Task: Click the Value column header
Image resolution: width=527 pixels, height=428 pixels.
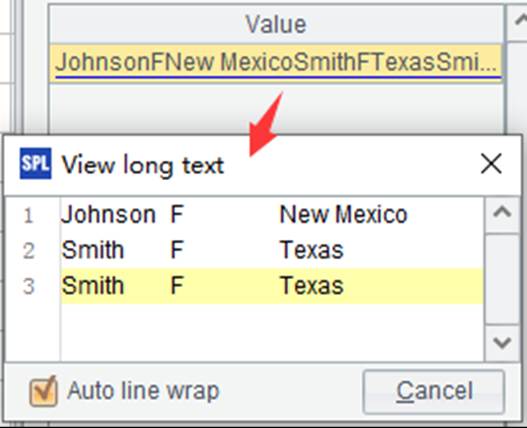Action: coord(276,24)
